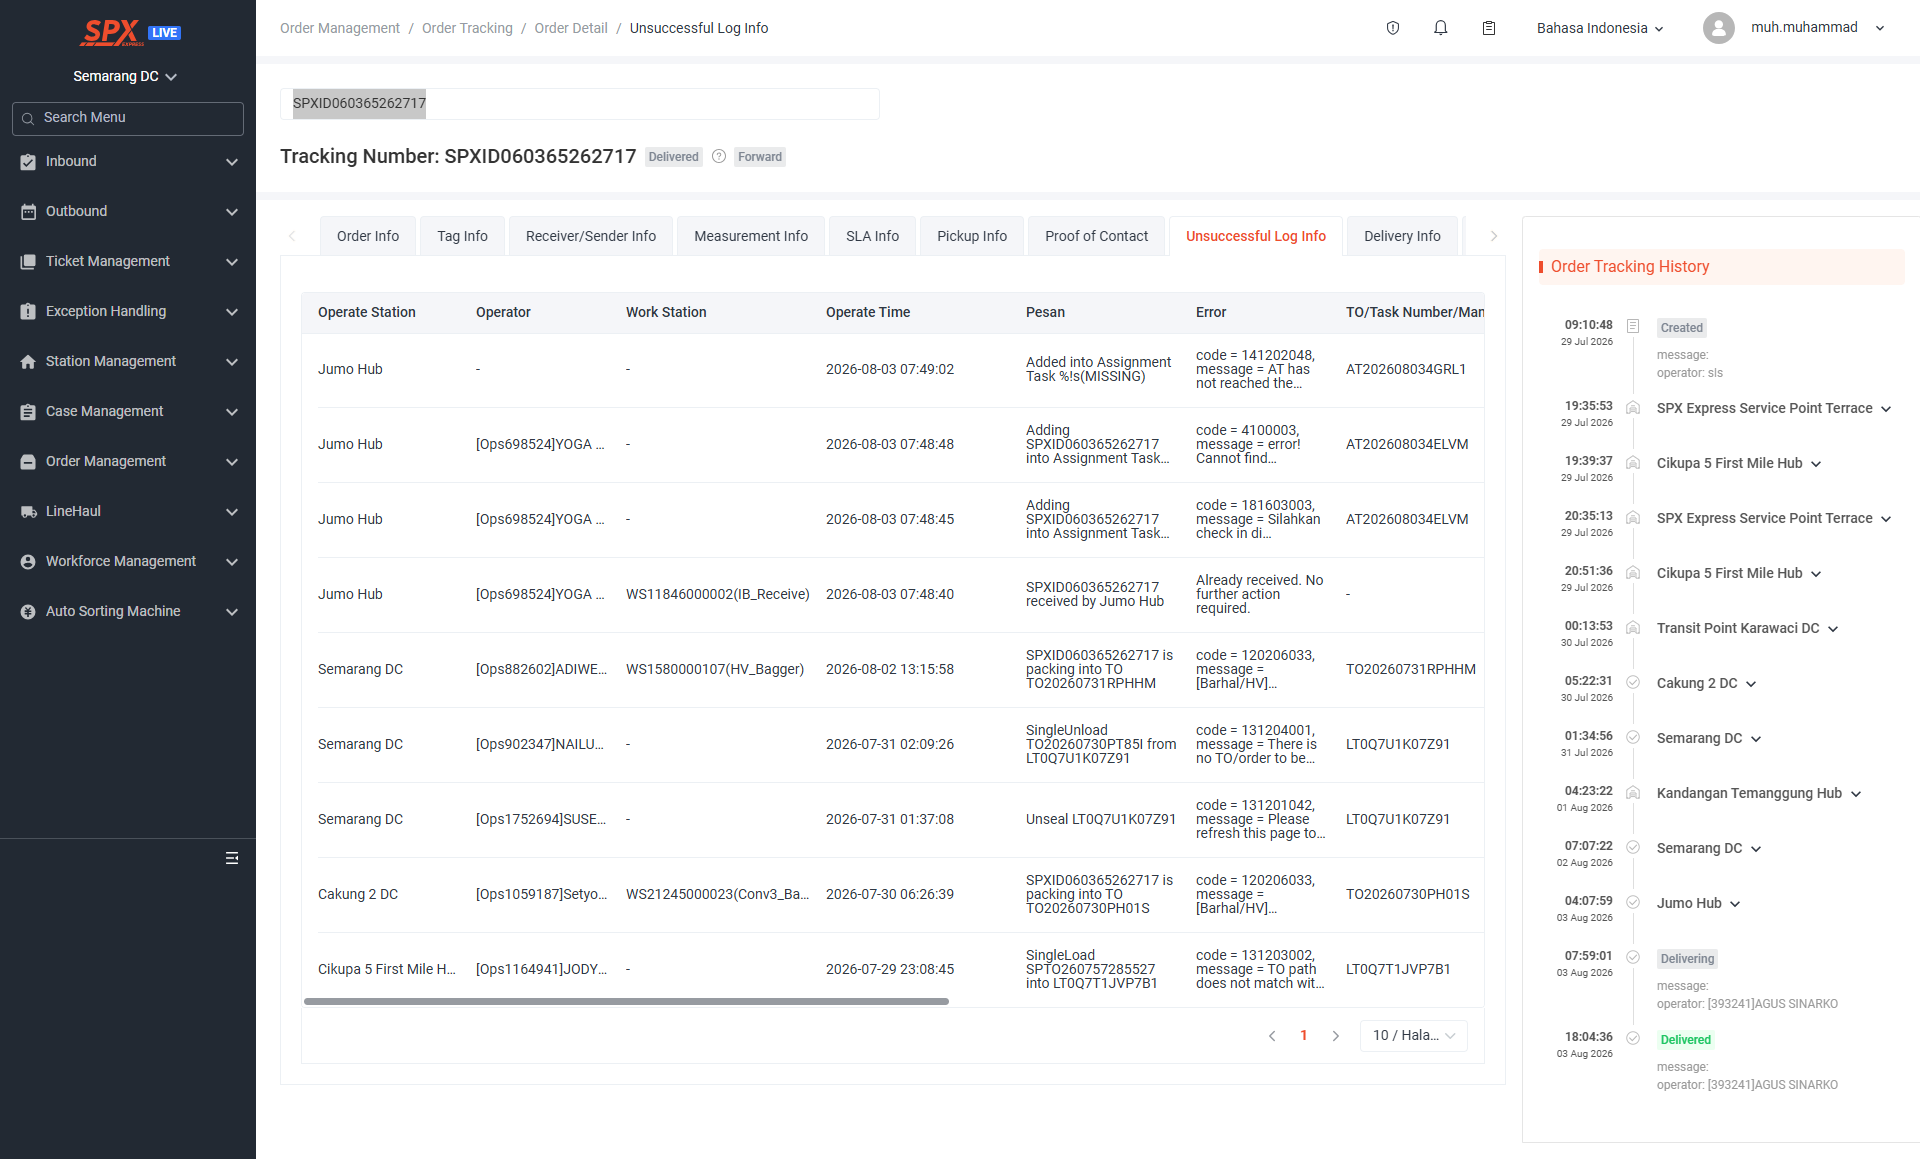Open the notifications bell
Screen dimensions: 1920x1159
tap(1441, 28)
